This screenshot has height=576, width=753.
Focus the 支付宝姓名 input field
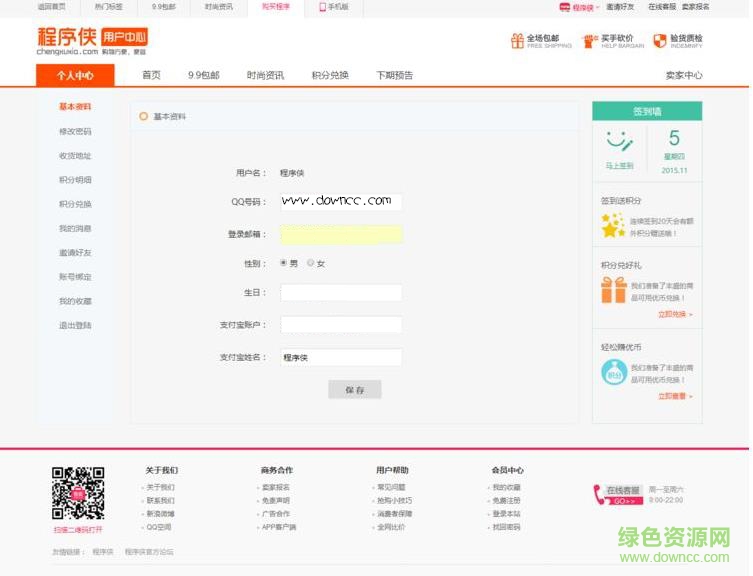341,357
